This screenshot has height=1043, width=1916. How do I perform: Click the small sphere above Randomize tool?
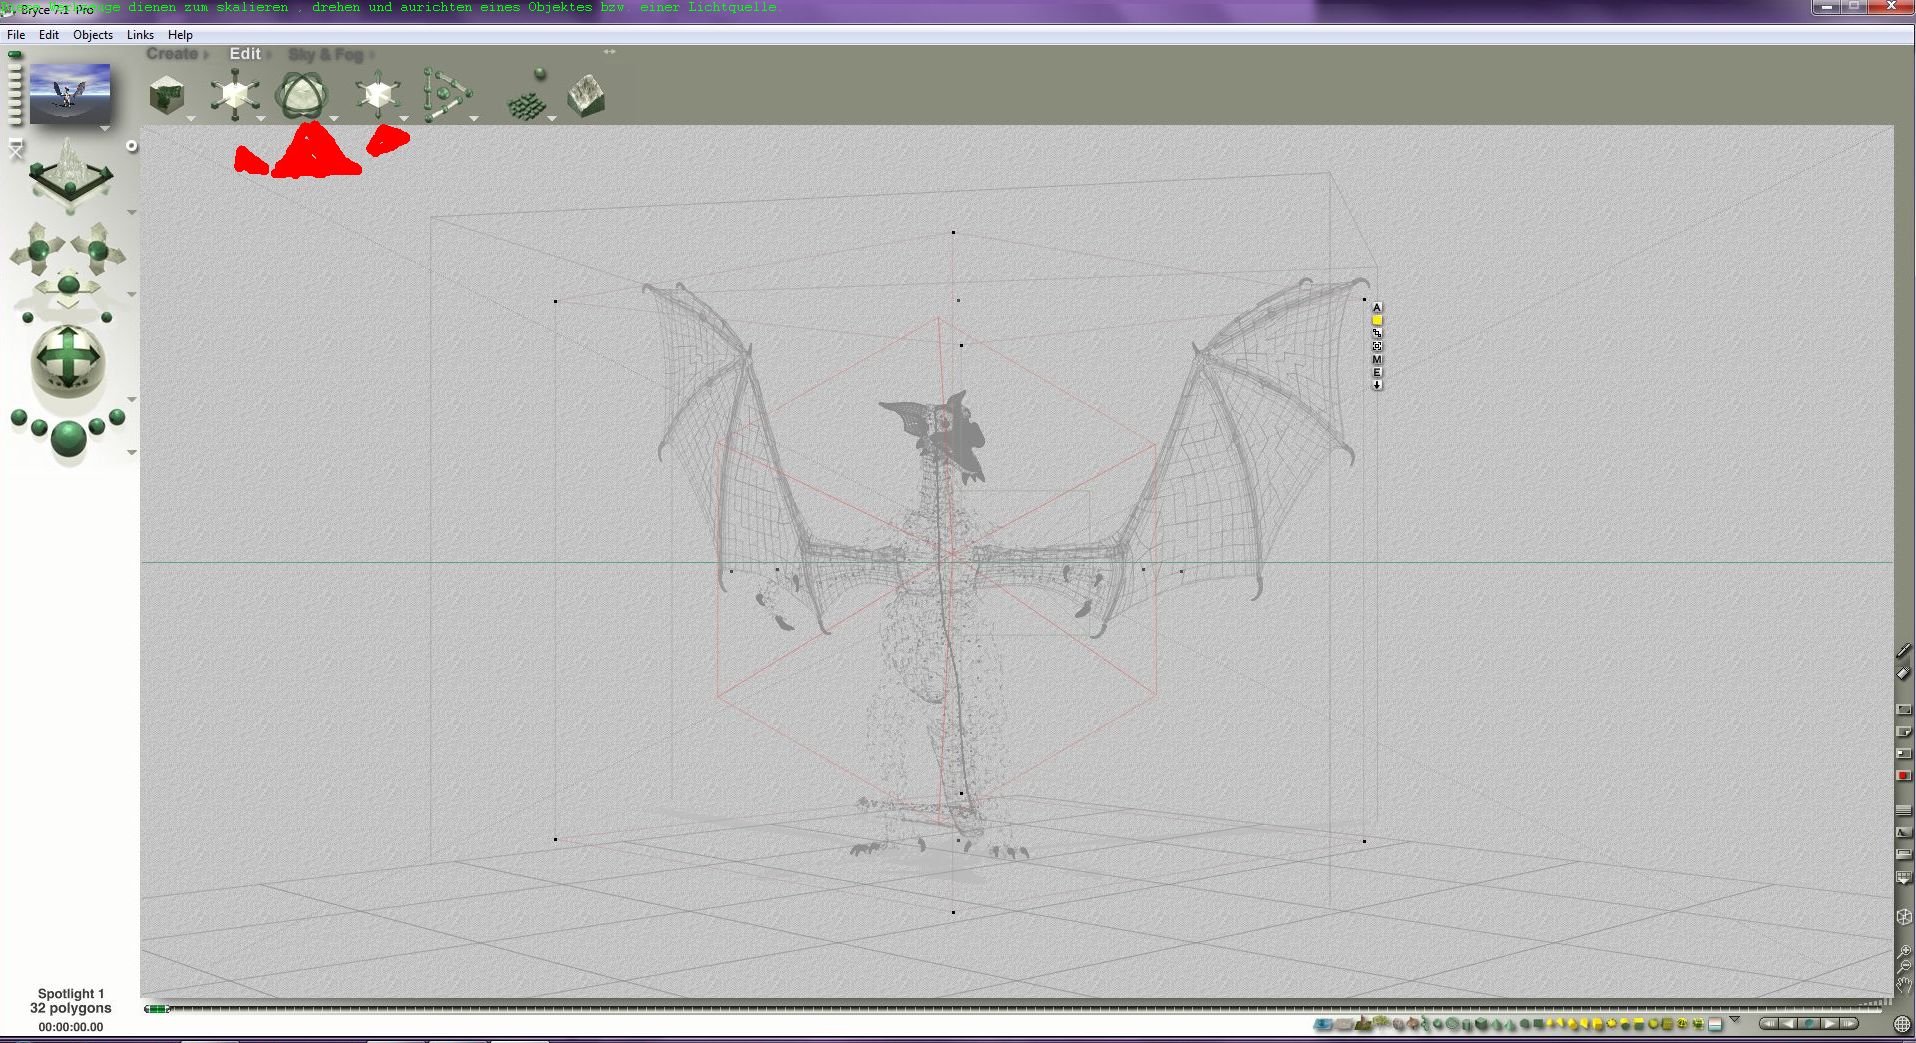coord(540,73)
